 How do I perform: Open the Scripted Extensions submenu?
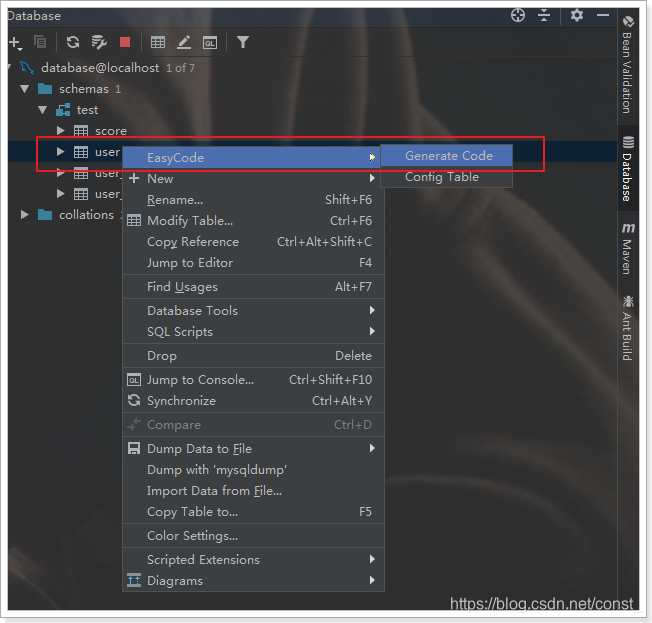click(x=253, y=560)
